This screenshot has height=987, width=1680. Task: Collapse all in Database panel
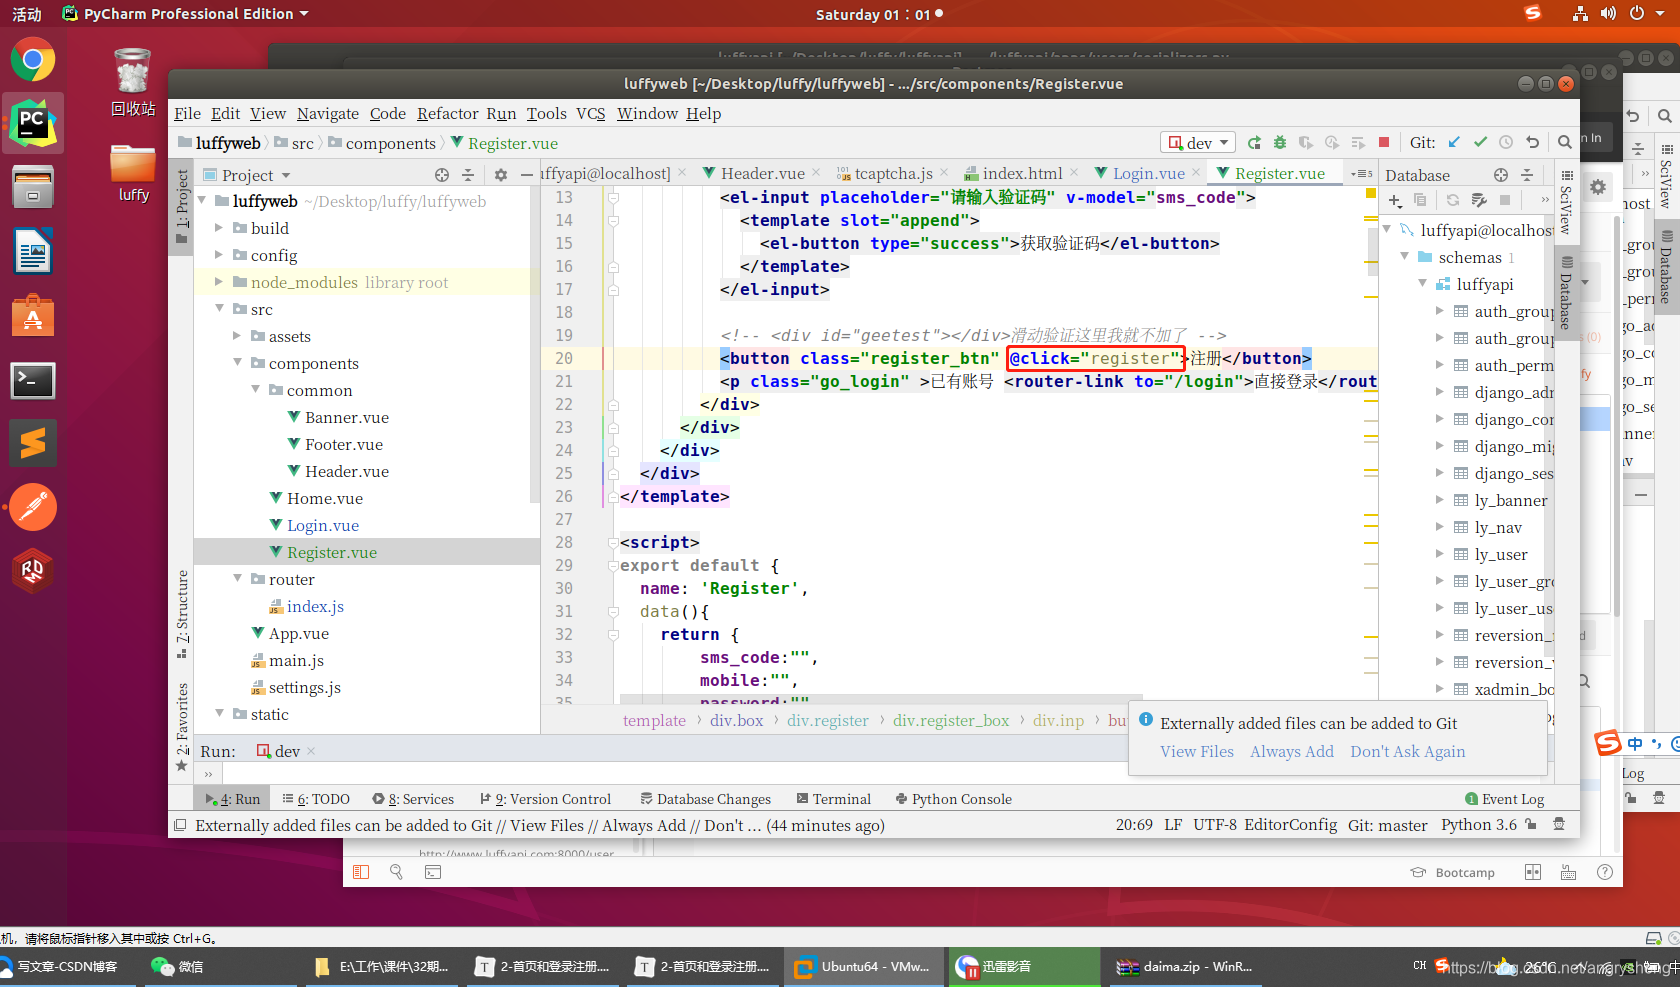pyautogui.click(x=1527, y=175)
